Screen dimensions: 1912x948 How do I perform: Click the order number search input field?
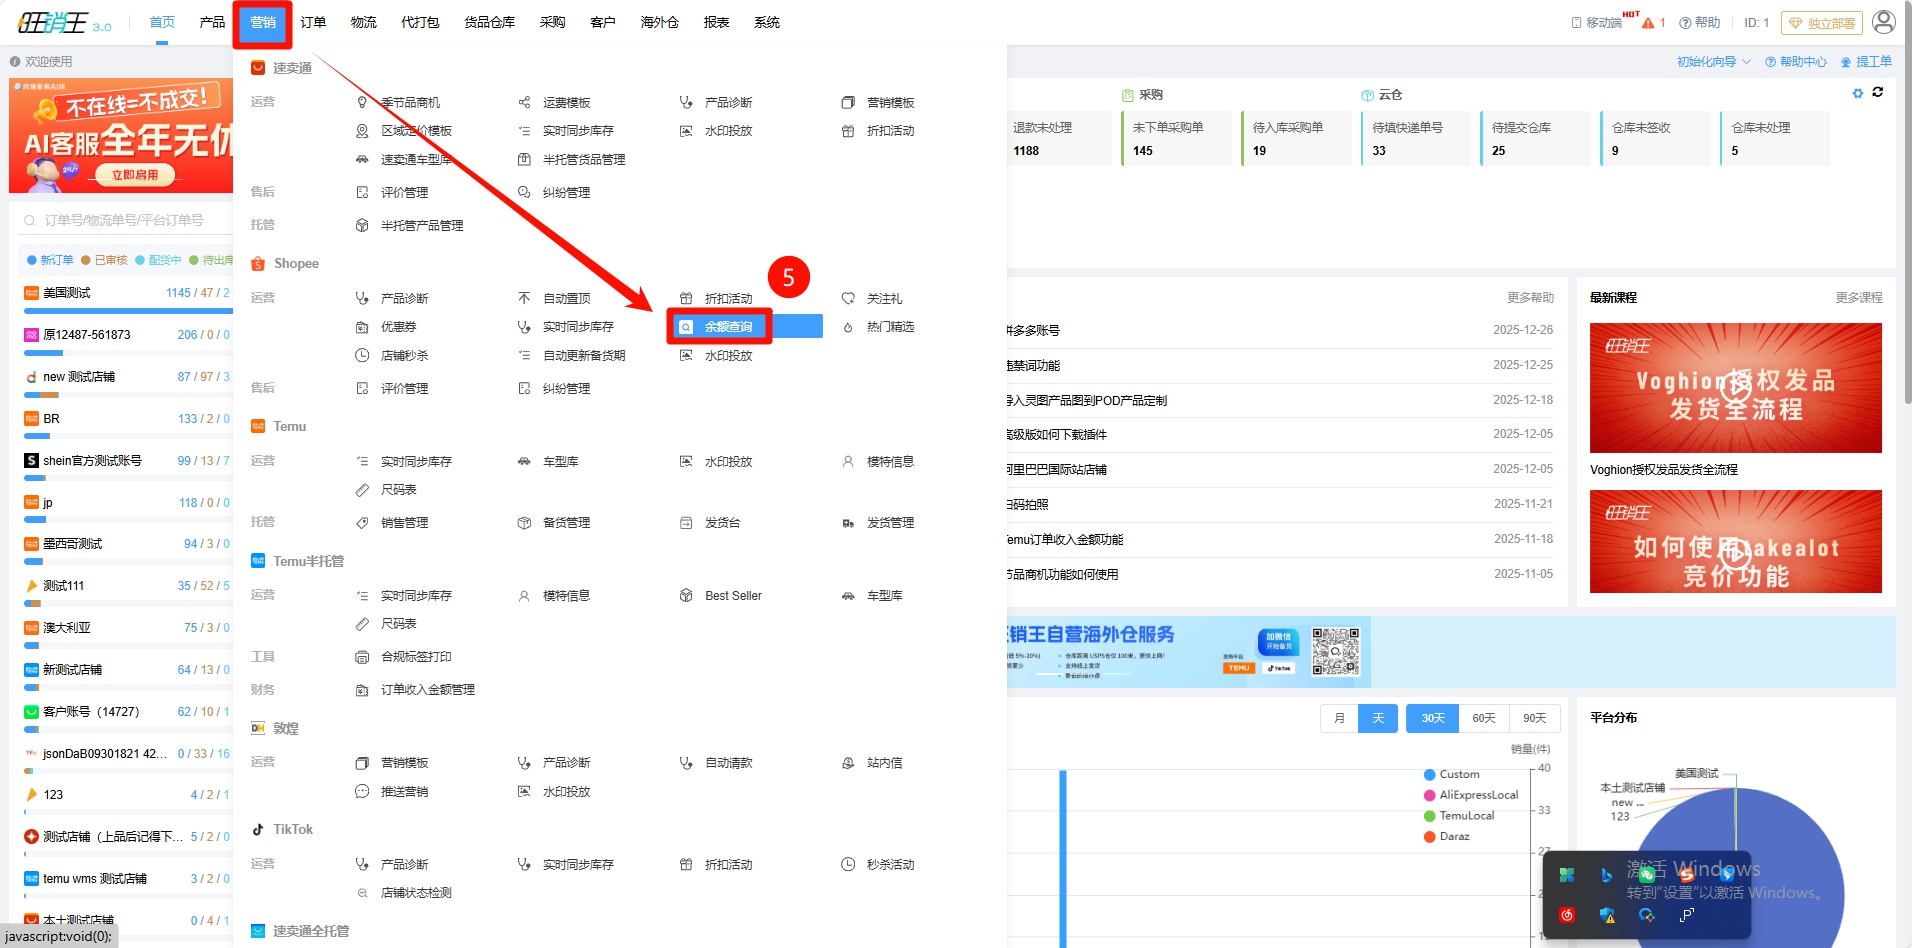tap(124, 220)
